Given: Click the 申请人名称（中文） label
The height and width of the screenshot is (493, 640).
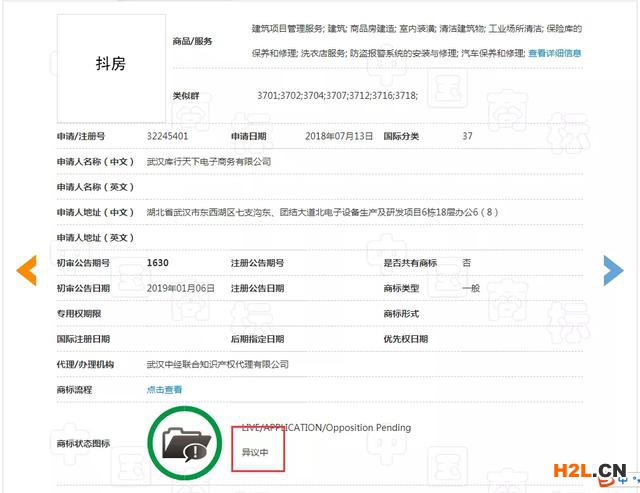Looking at the screenshot, I should click(x=95, y=162).
